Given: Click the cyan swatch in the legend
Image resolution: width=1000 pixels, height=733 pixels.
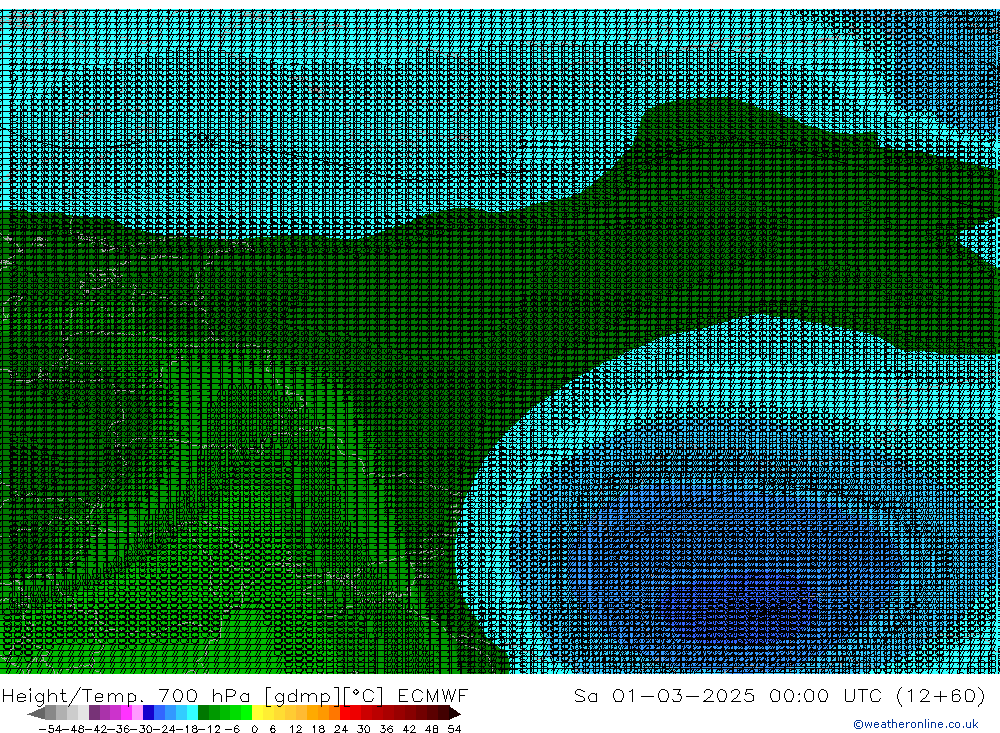Looking at the screenshot, I should pos(192,713).
